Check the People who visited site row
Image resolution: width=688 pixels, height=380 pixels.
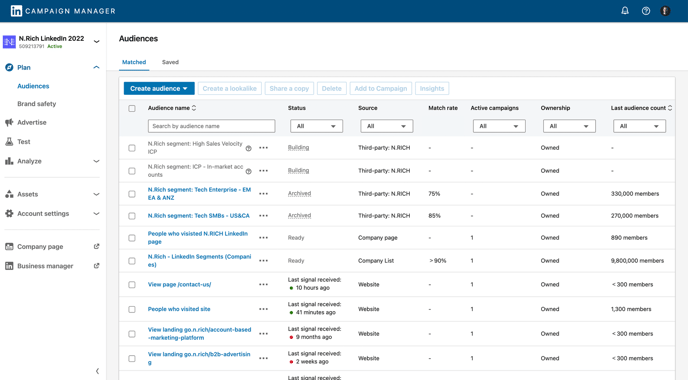(132, 309)
